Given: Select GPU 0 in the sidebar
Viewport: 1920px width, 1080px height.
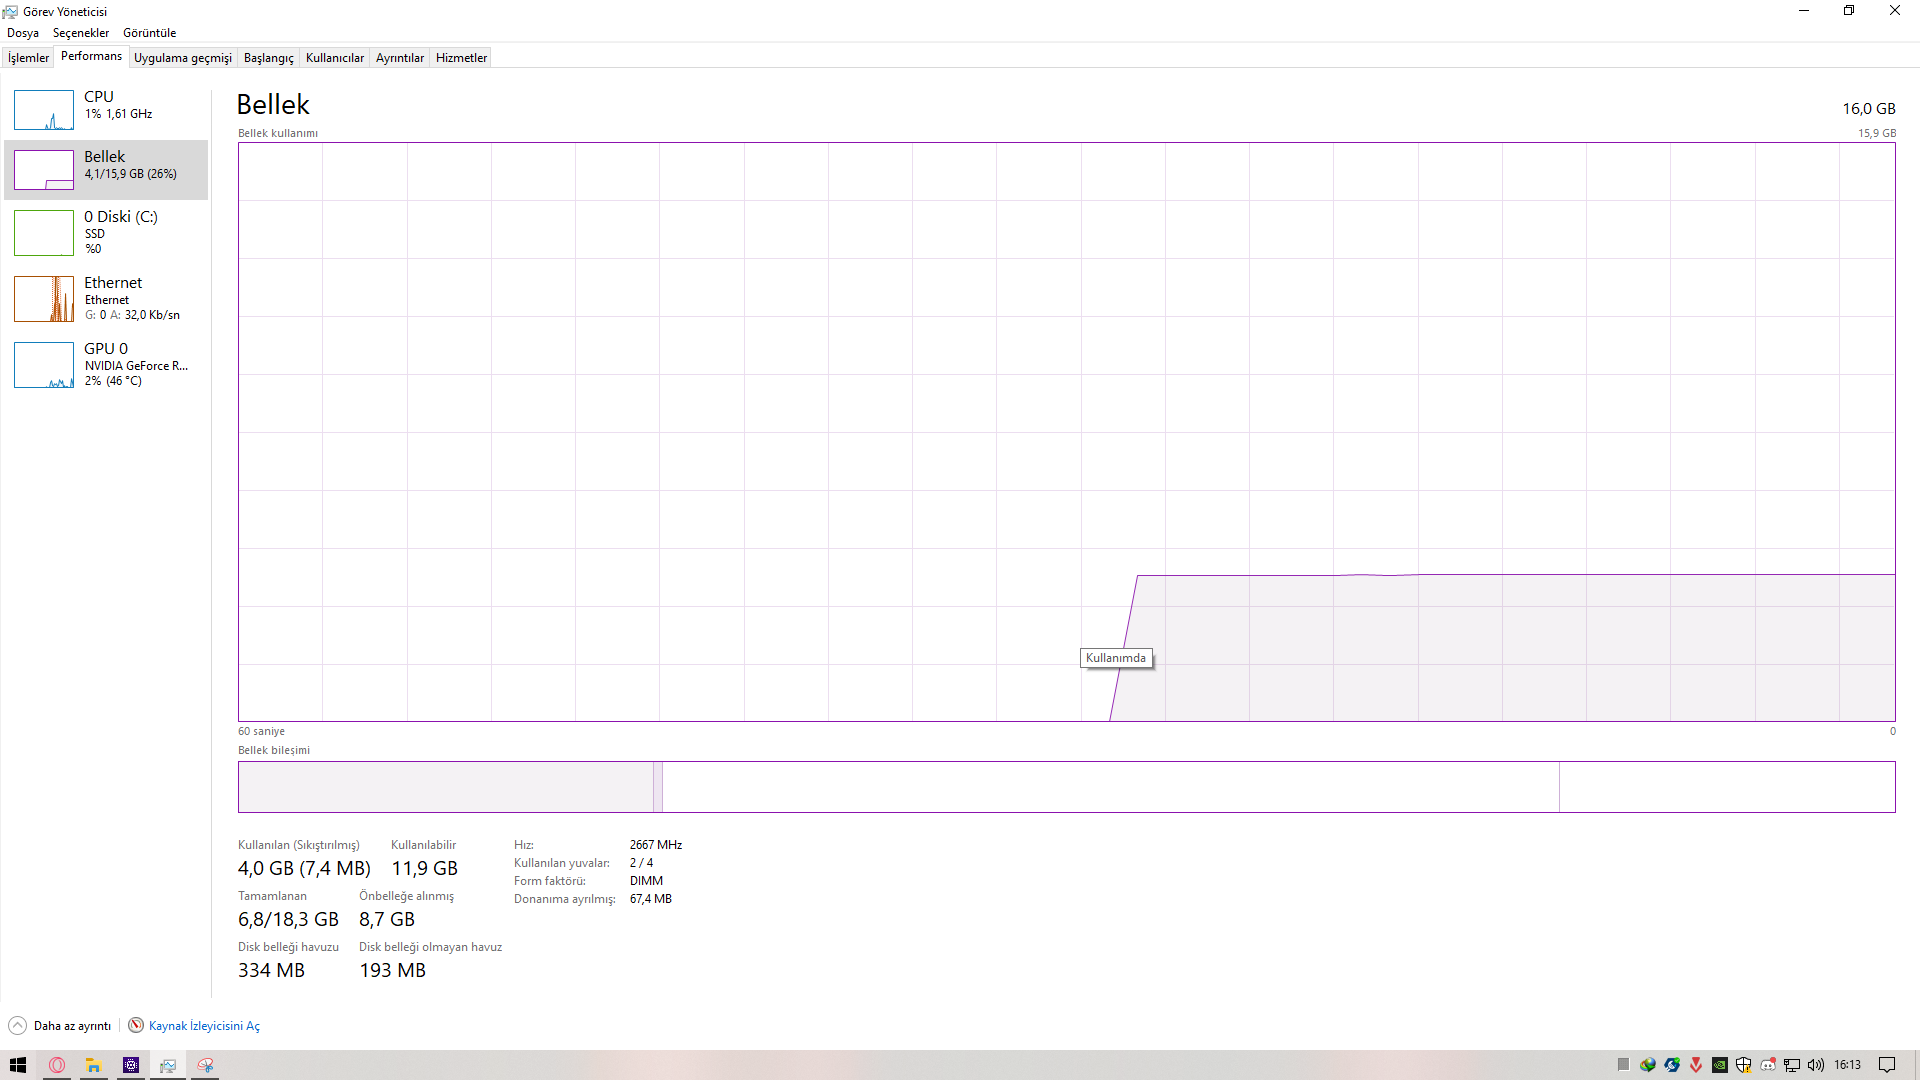Looking at the screenshot, I should click(x=106, y=364).
